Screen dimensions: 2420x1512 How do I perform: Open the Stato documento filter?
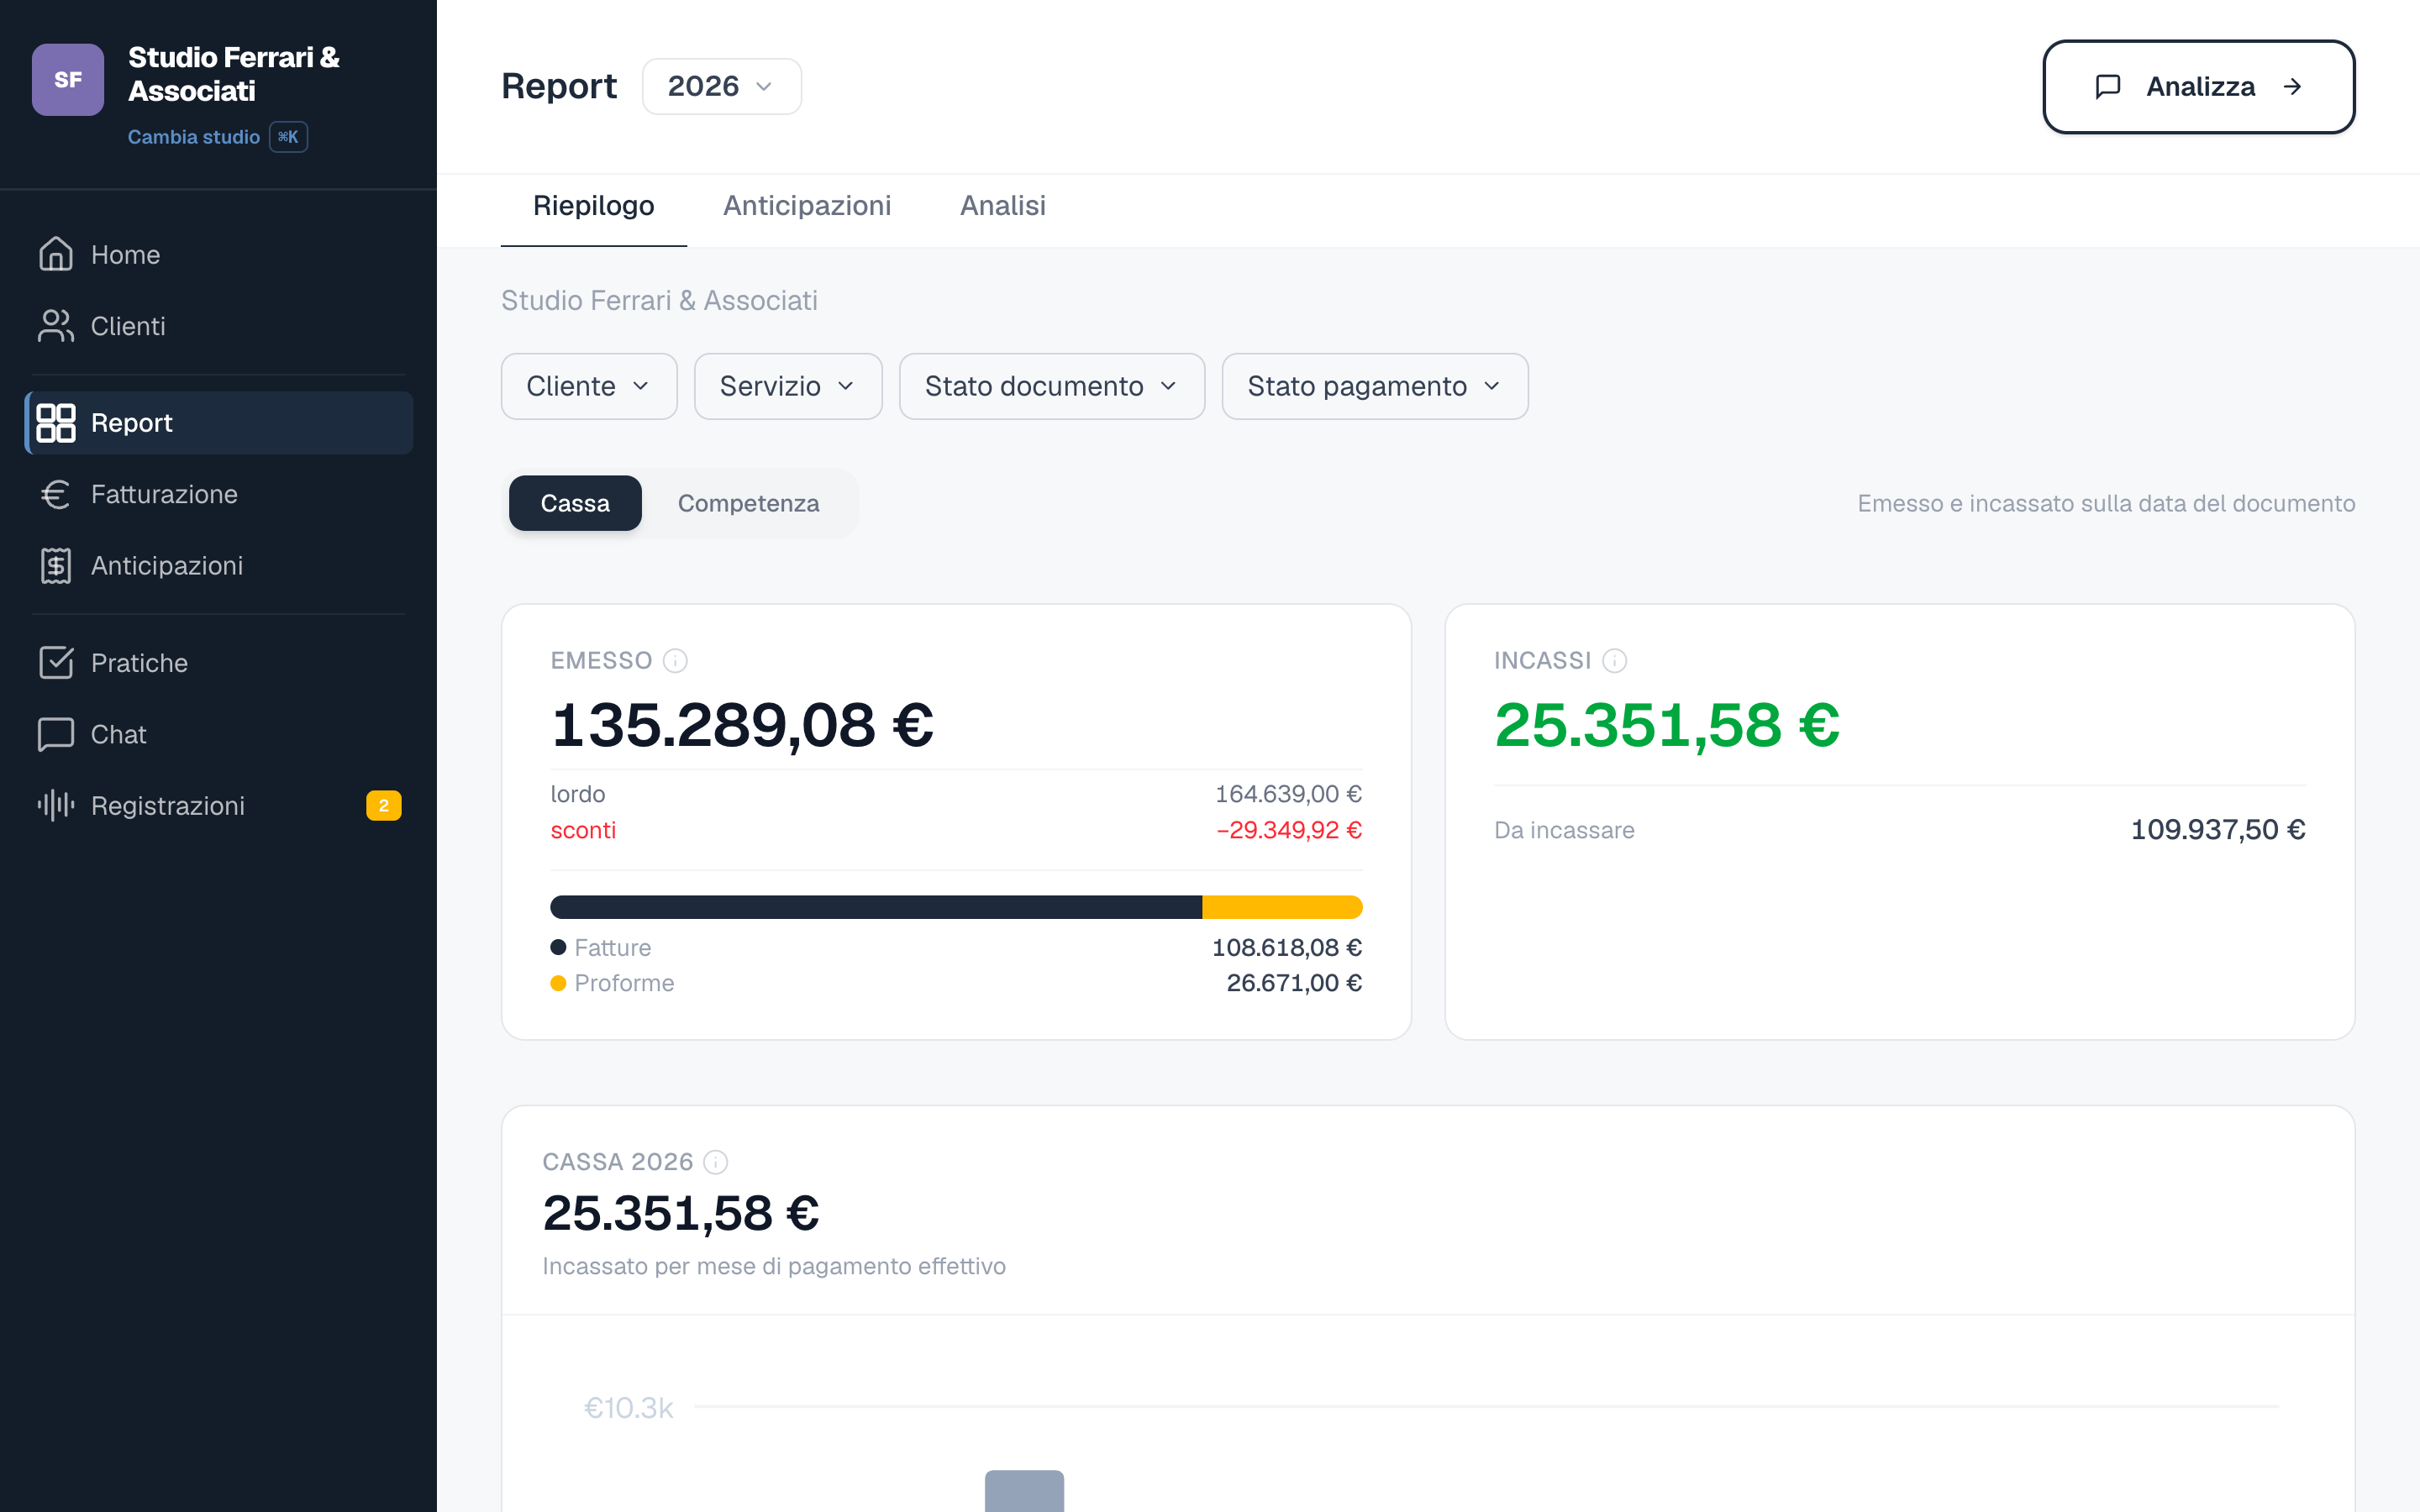1052,386
